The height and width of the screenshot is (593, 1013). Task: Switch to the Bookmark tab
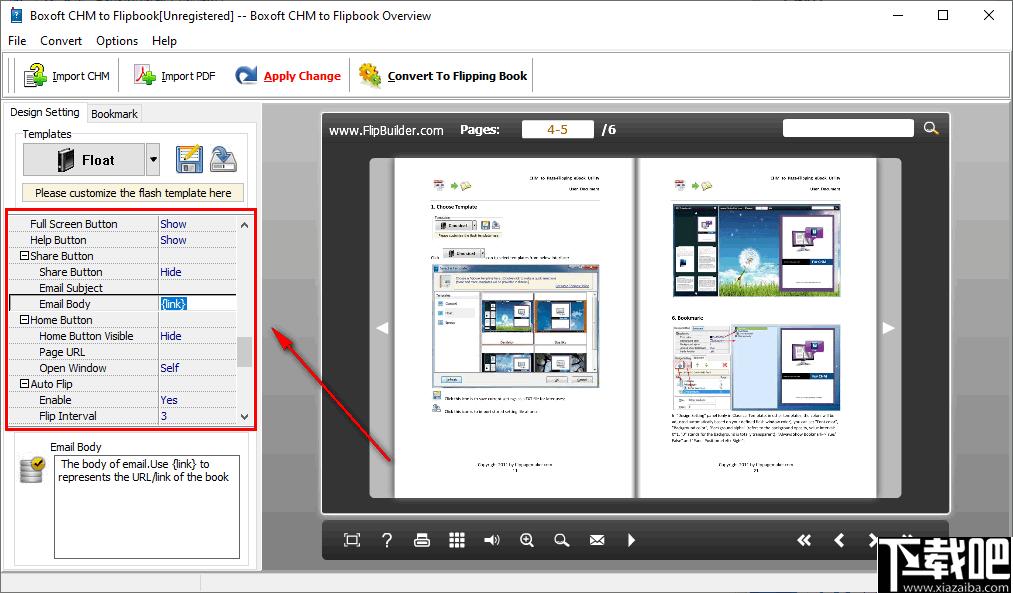(x=114, y=114)
